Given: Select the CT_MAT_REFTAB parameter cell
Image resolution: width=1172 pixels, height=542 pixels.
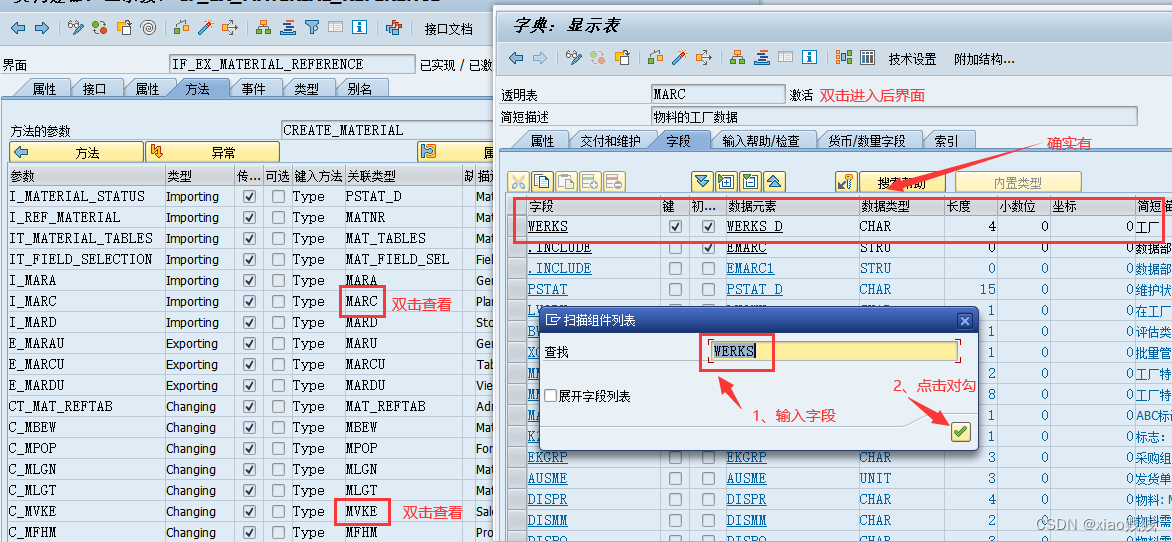Looking at the screenshot, I should [85, 407].
